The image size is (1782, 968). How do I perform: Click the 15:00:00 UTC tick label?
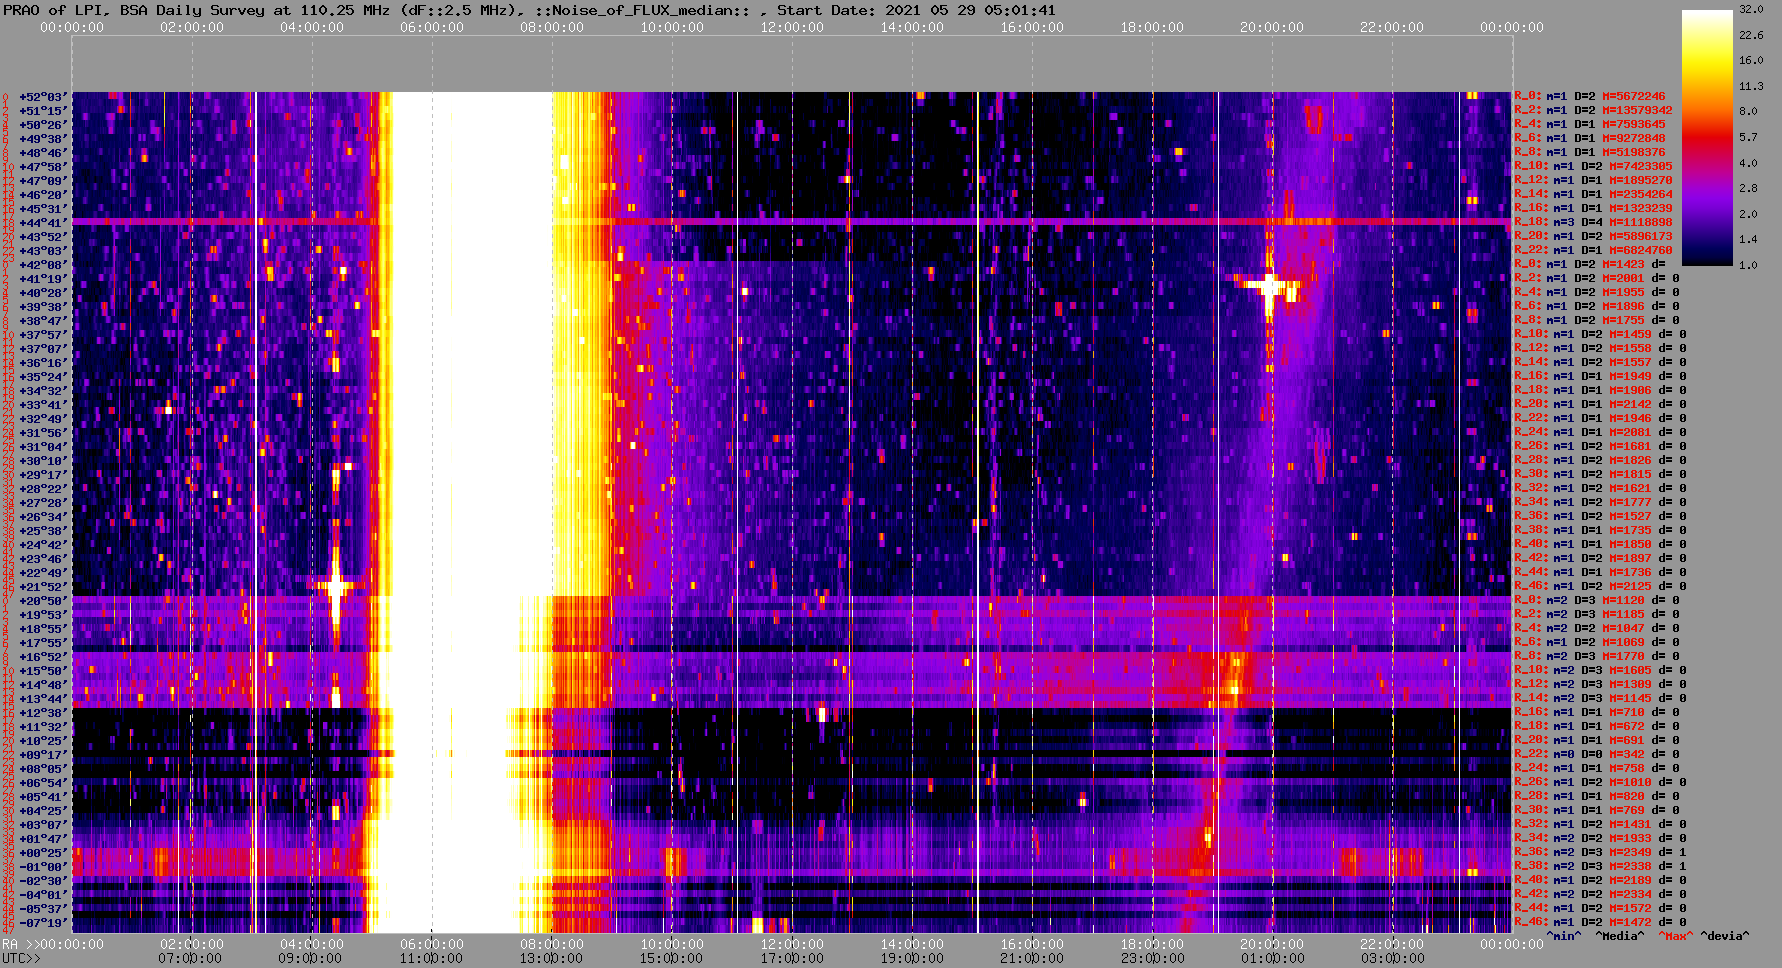coord(672,958)
